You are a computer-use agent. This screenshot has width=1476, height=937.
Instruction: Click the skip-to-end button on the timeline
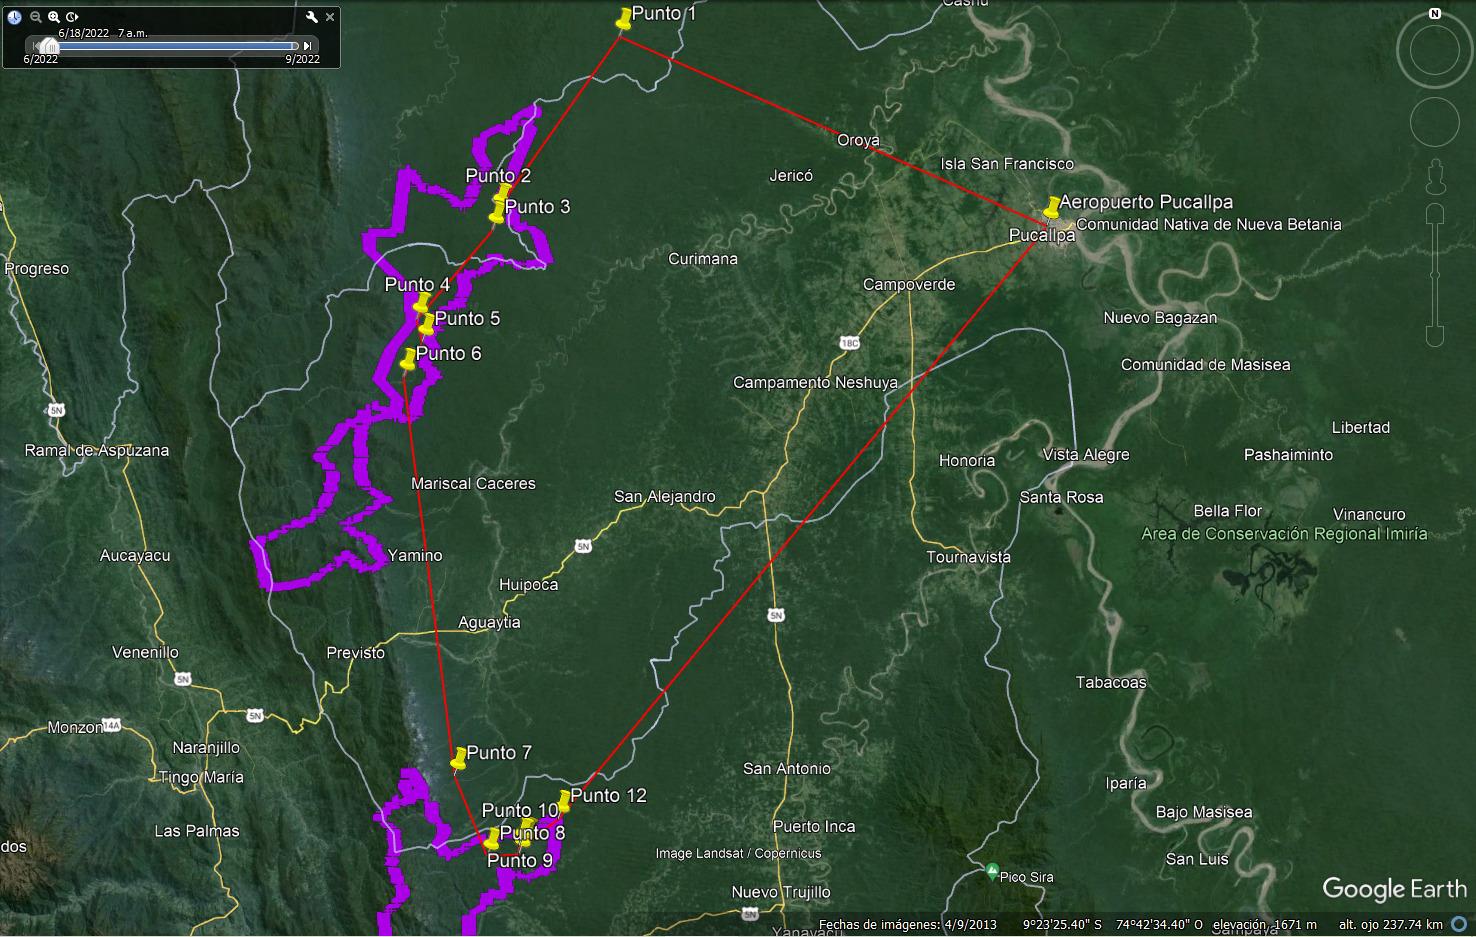click(x=308, y=45)
